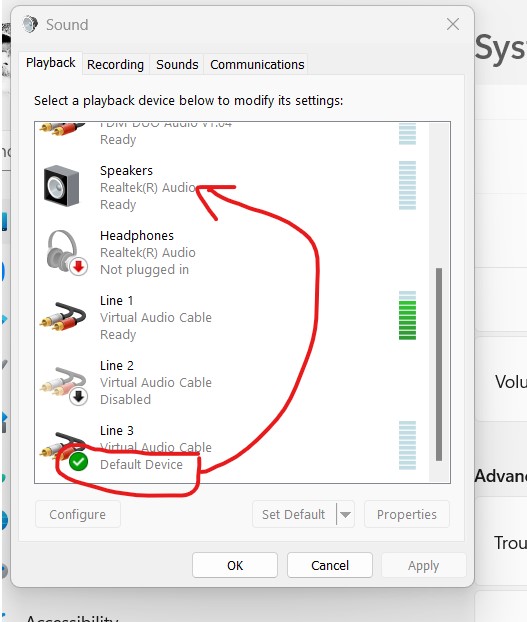Click the Cancel button
The width and height of the screenshot is (527, 622).
pyautogui.click(x=330, y=565)
